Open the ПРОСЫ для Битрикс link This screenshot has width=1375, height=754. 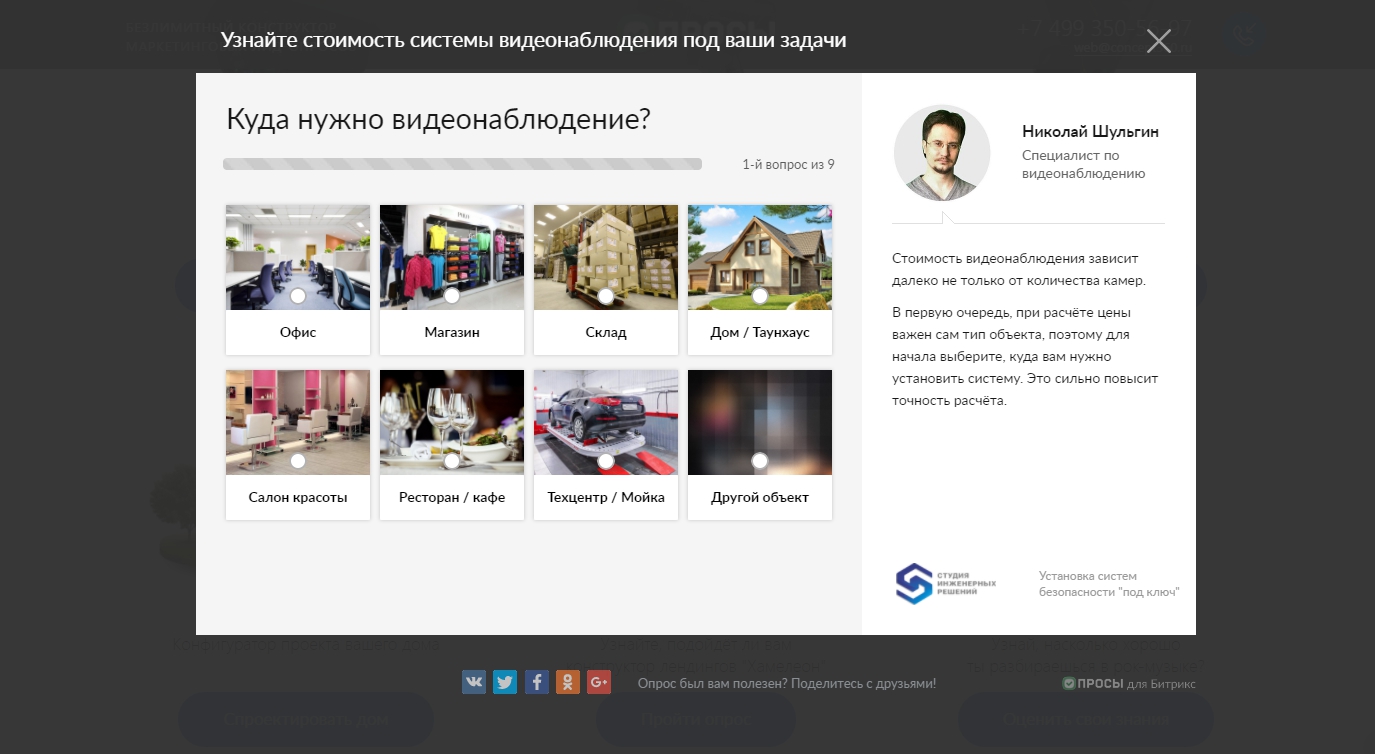(x=1128, y=684)
